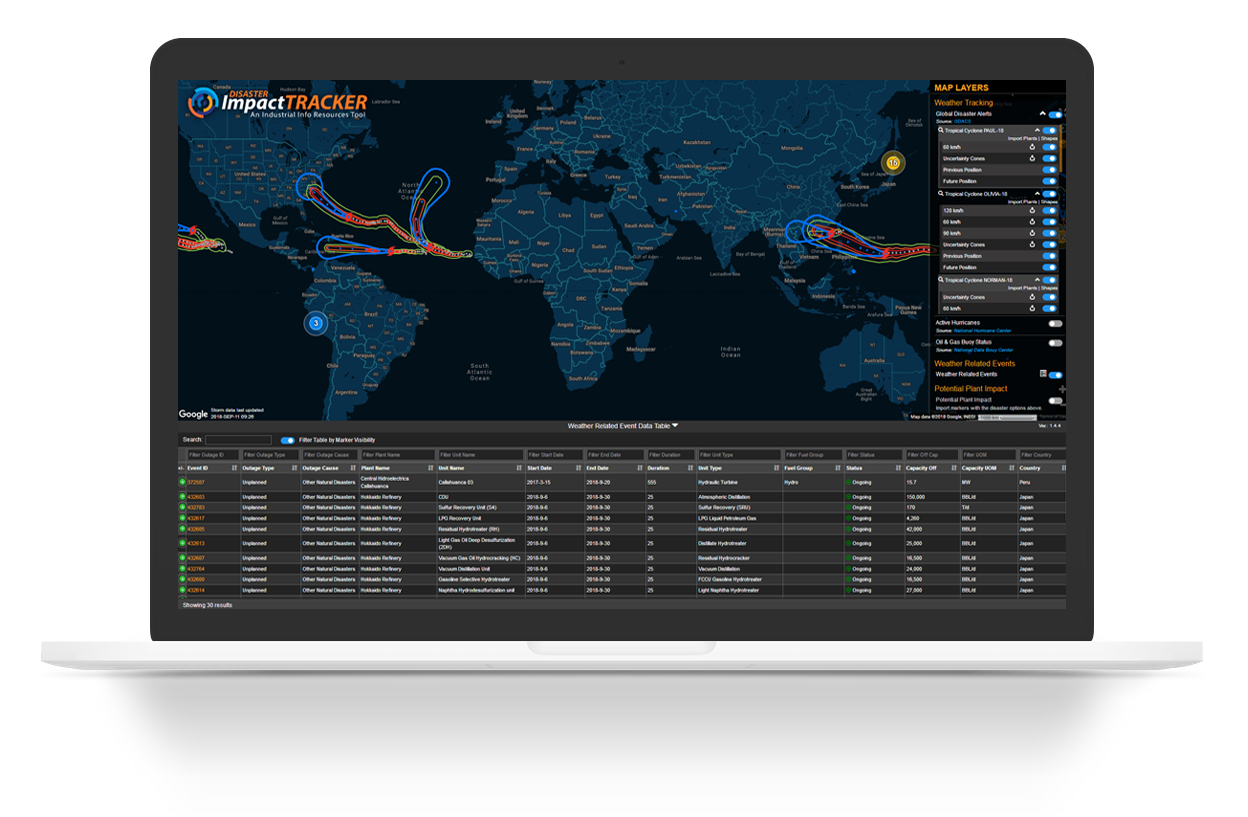Click the Filter Status field
This screenshot has width=1248, height=817.
(x=874, y=455)
